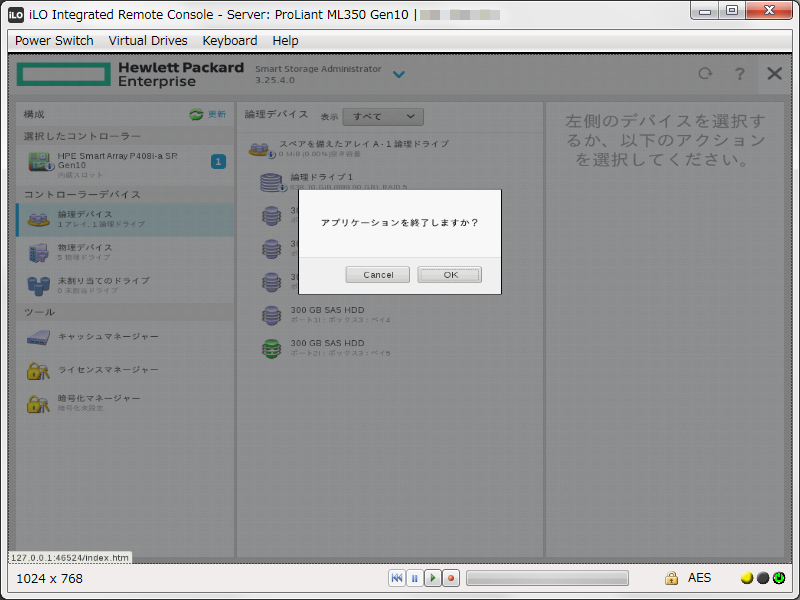This screenshot has width=800, height=600.
Task: Open the Virtual Drives menu
Action: coord(147,40)
